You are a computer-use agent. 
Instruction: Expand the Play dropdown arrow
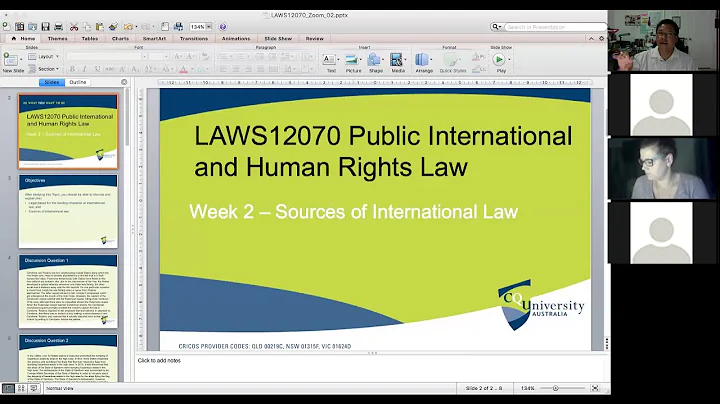tap(509, 59)
